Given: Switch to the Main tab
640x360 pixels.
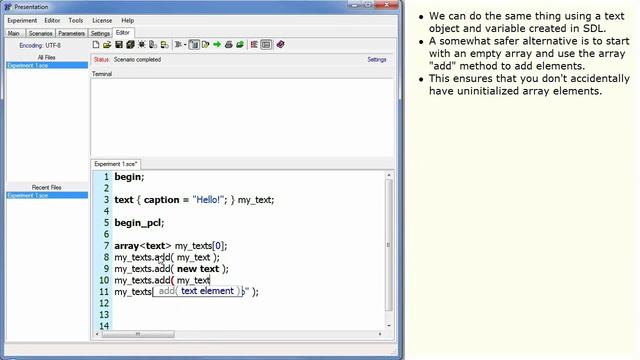Looking at the screenshot, I should coord(14,33).
